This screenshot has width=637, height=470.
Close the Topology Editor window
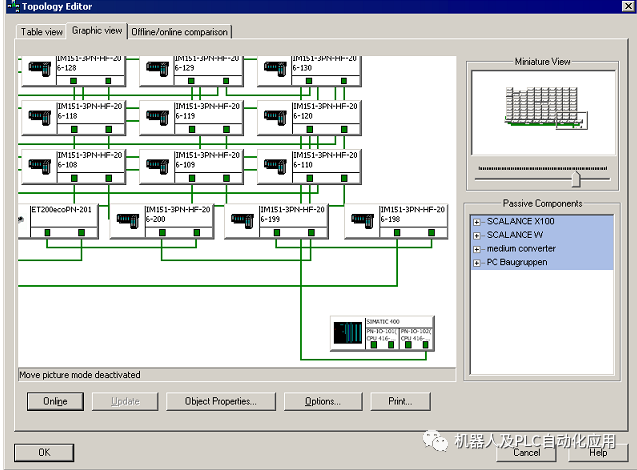[628, 6]
